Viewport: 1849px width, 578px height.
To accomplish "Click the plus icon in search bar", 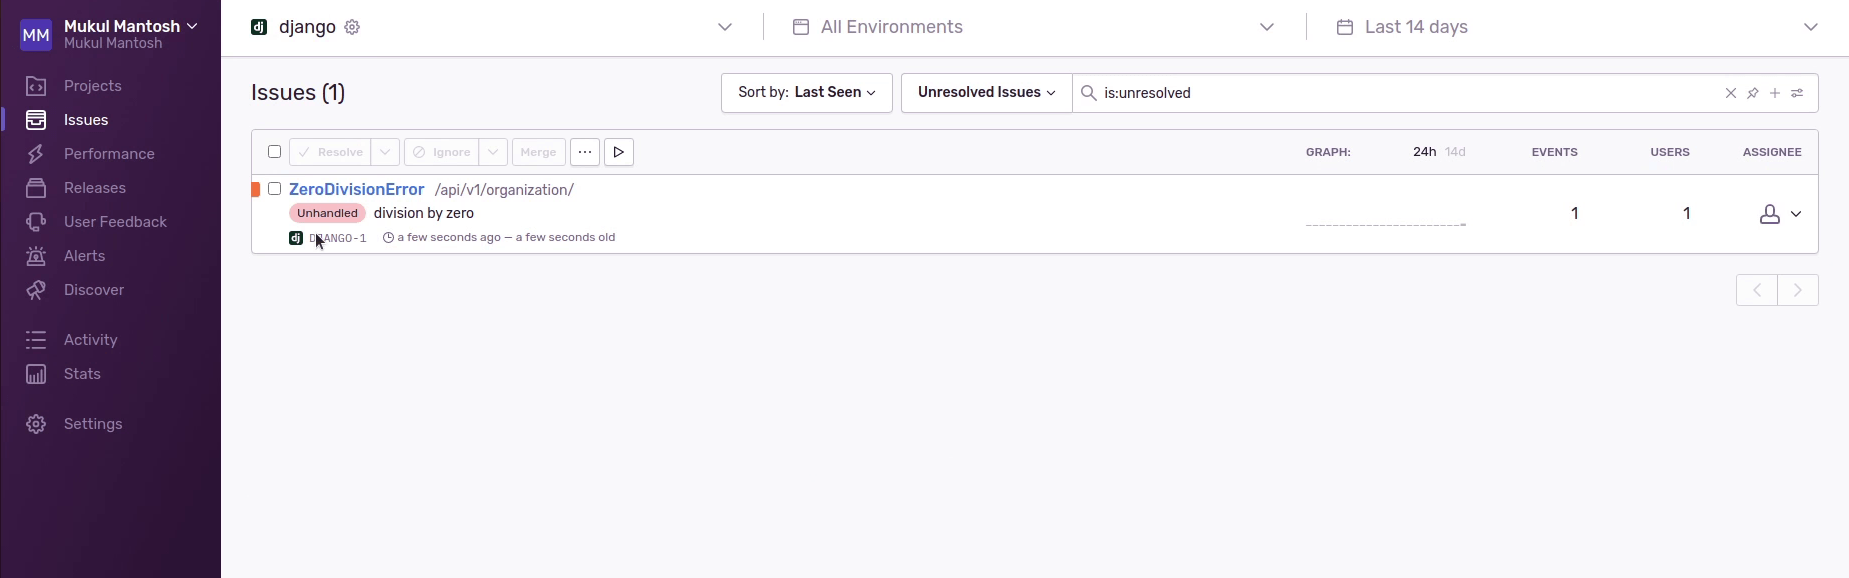I will click(x=1775, y=93).
